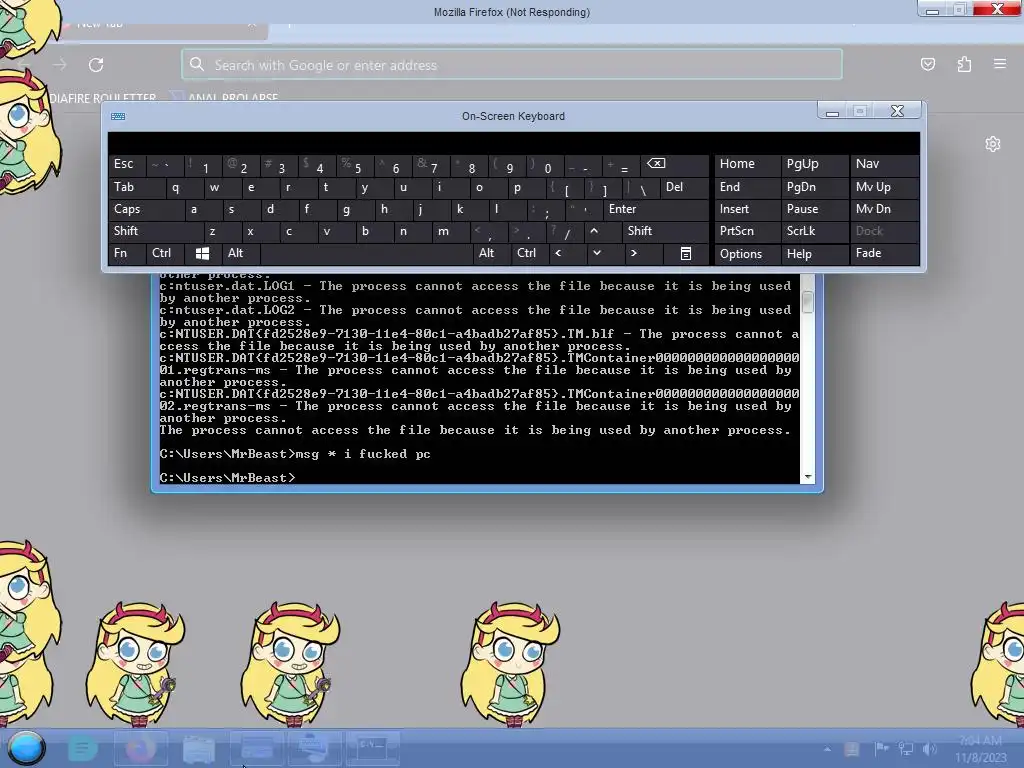Toggle the right Alt key on the keyboard
The image size is (1024, 768).
click(491, 253)
